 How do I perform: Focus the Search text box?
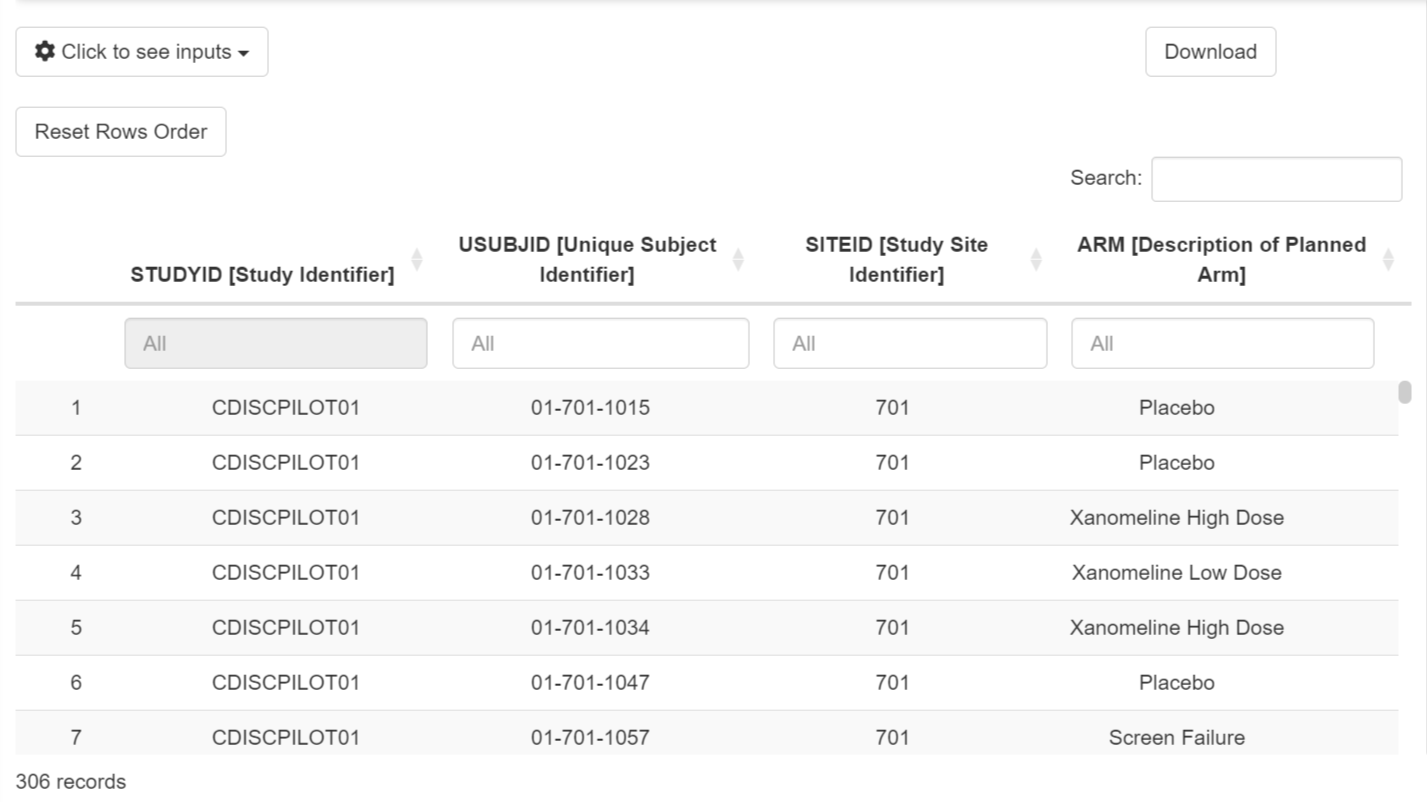1276,179
